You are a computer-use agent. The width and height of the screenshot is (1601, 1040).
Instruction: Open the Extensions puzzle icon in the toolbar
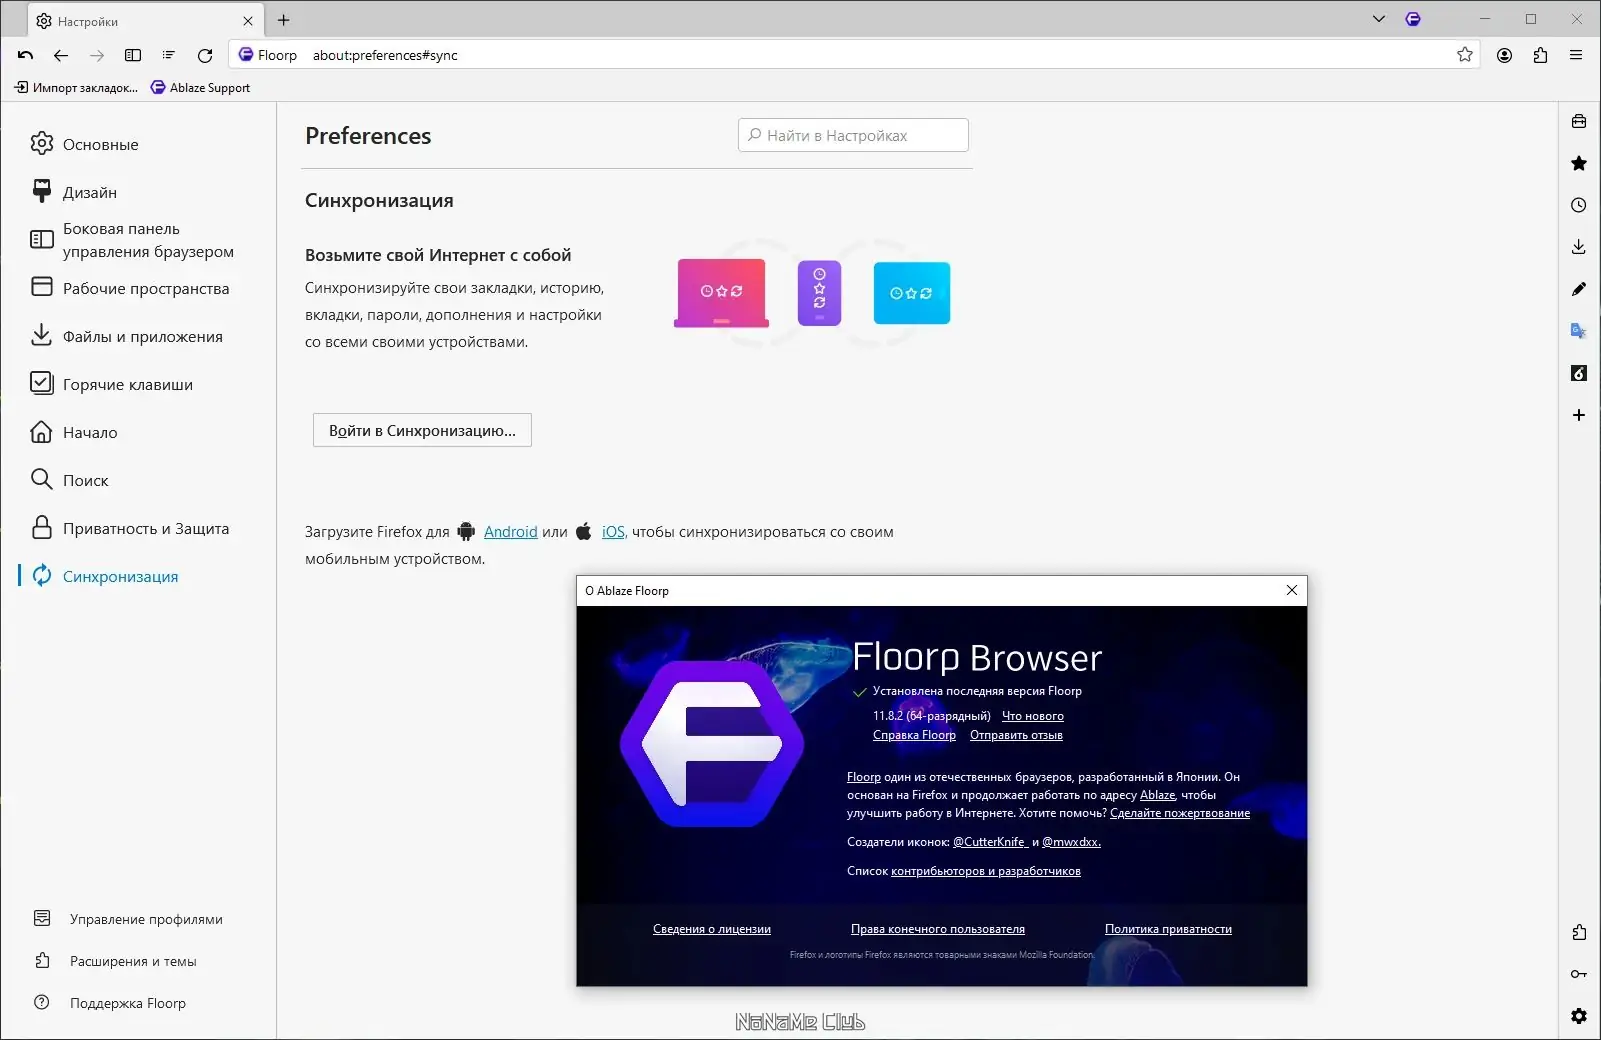pyautogui.click(x=1540, y=55)
